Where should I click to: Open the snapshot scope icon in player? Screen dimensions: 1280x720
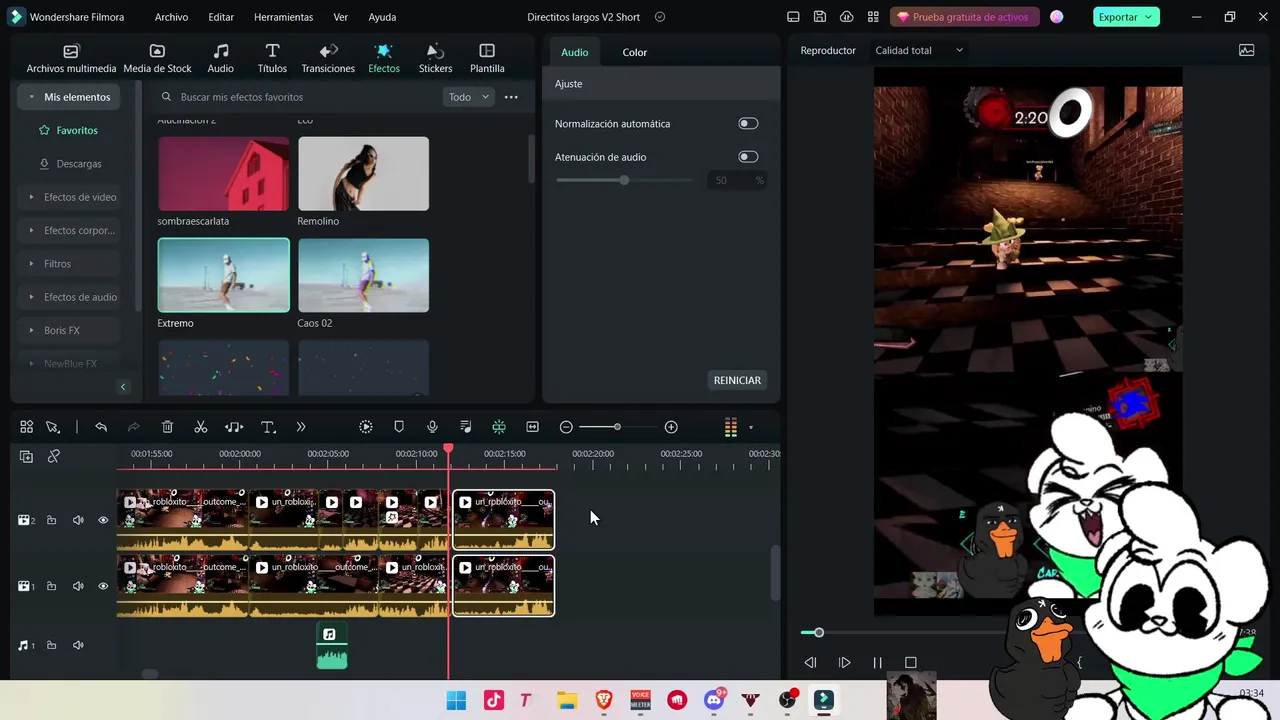coord(1246,50)
